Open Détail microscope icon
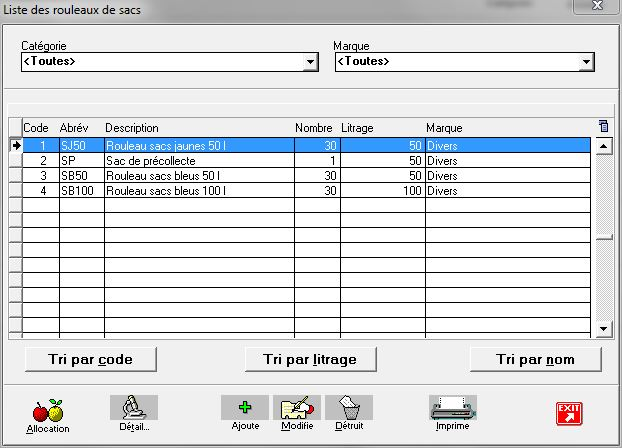The height and width of the screenshot is (448, 622). click(133, 408)
